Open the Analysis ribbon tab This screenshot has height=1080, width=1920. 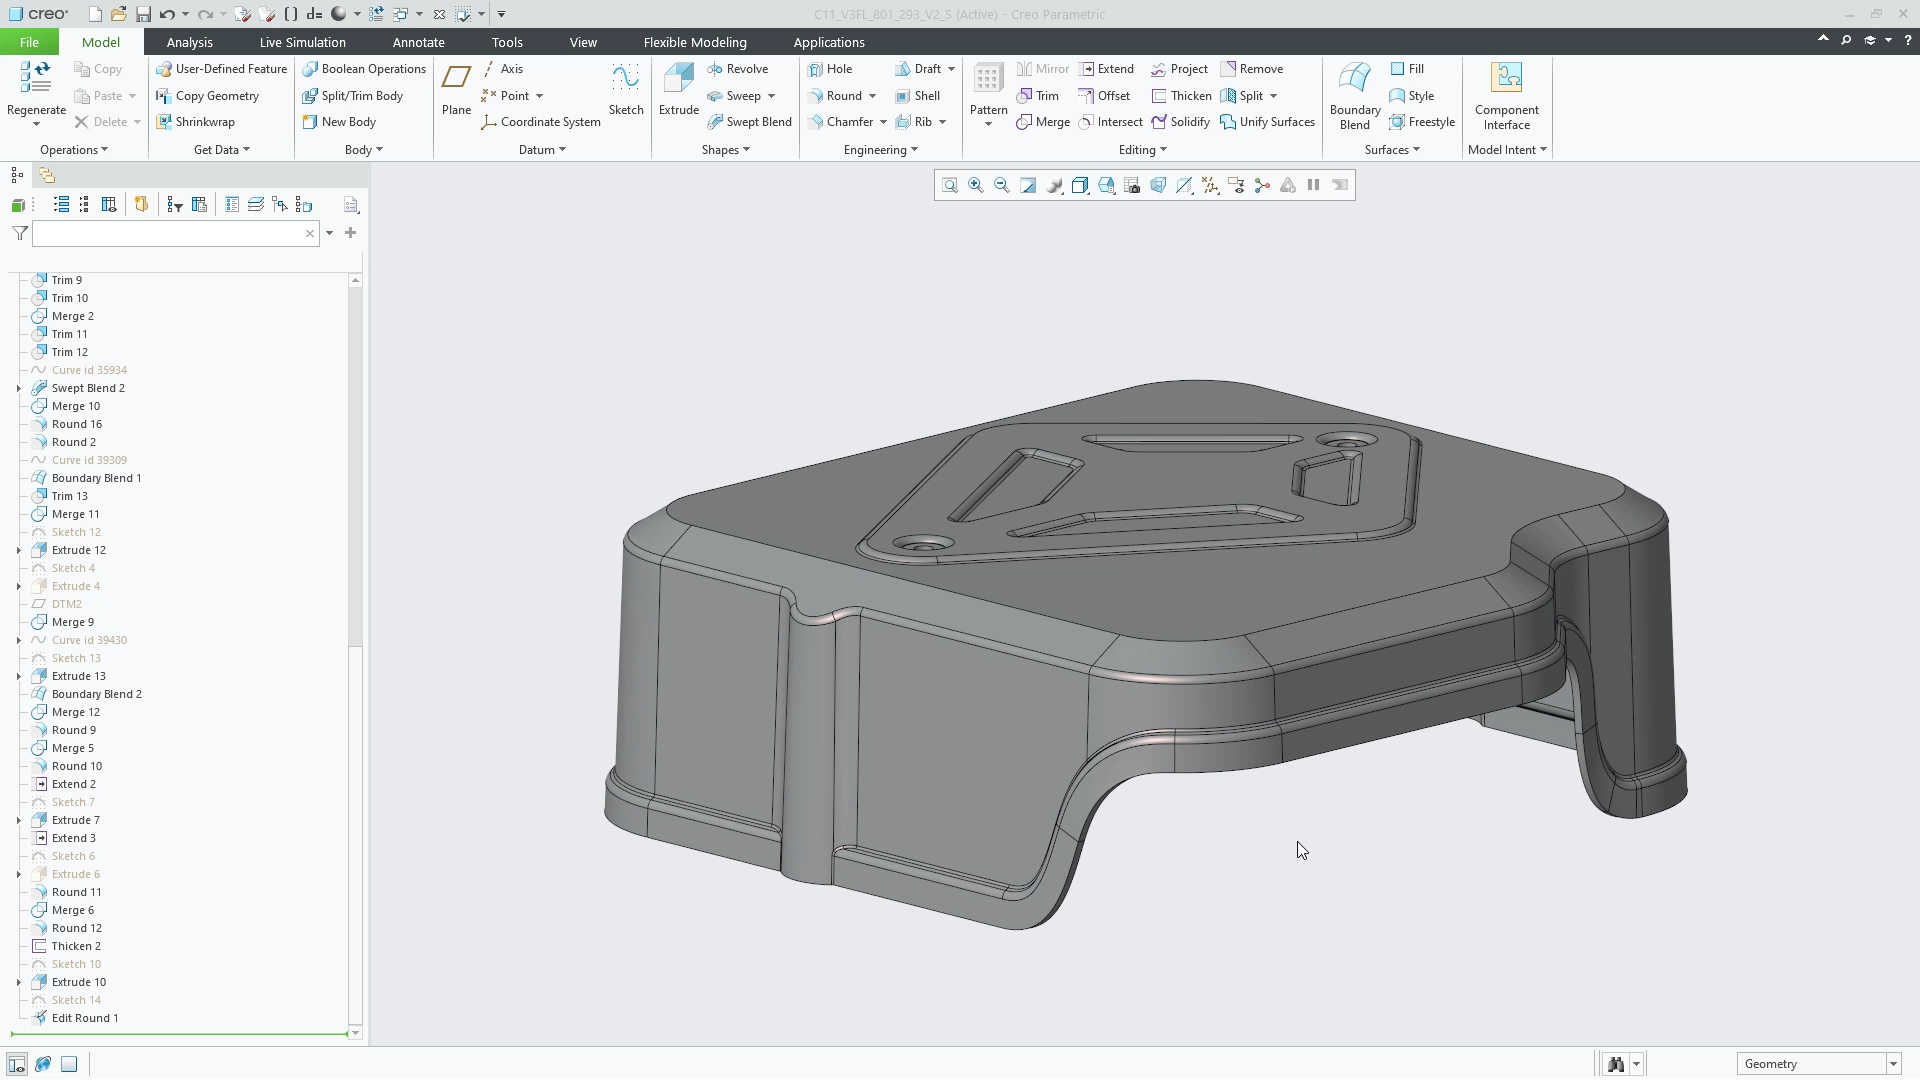coord(189,42)
